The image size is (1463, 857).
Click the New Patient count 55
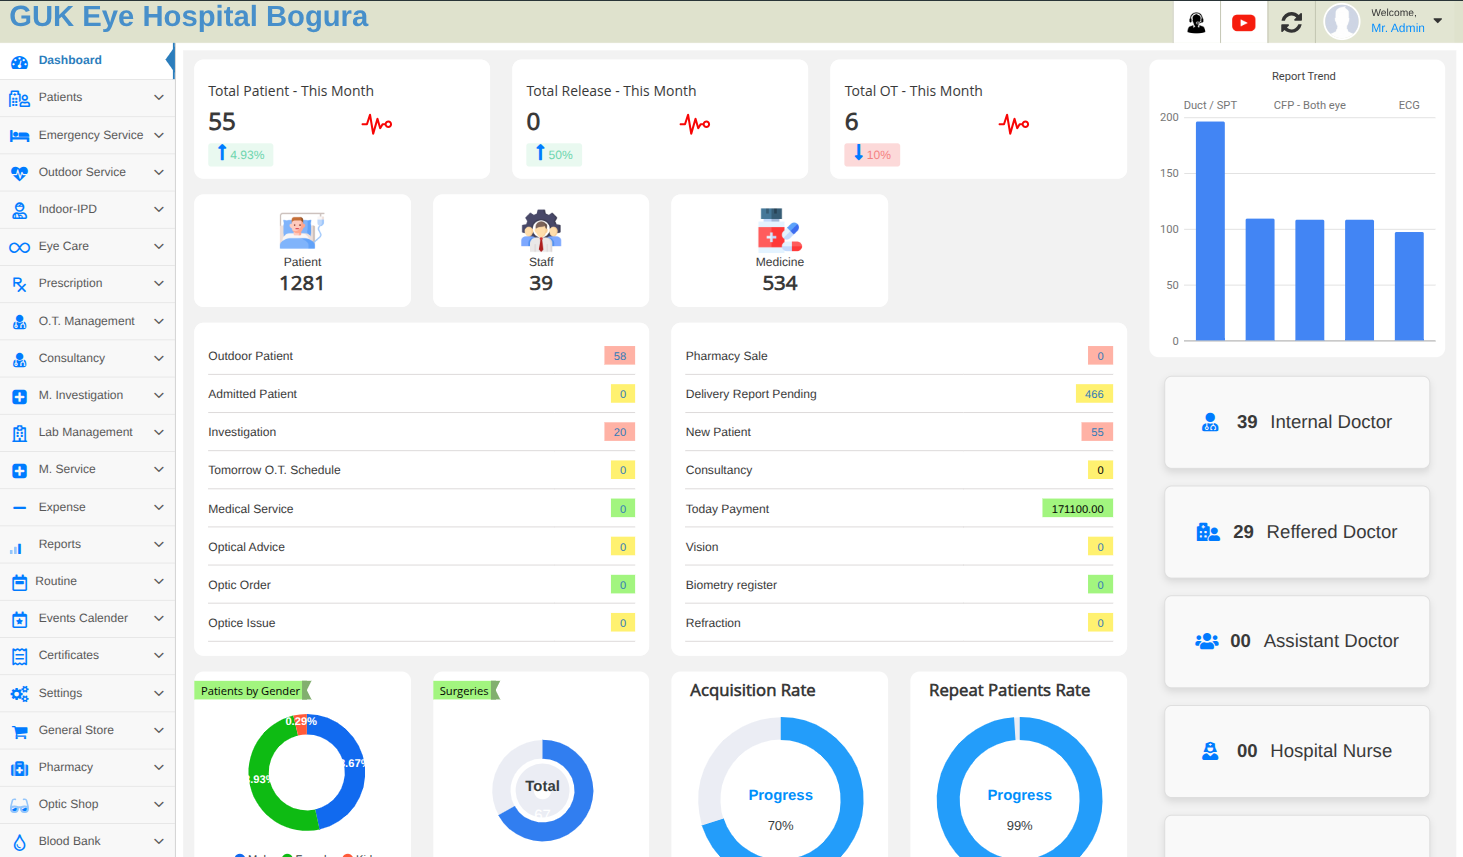click(x=1097, y=432)
